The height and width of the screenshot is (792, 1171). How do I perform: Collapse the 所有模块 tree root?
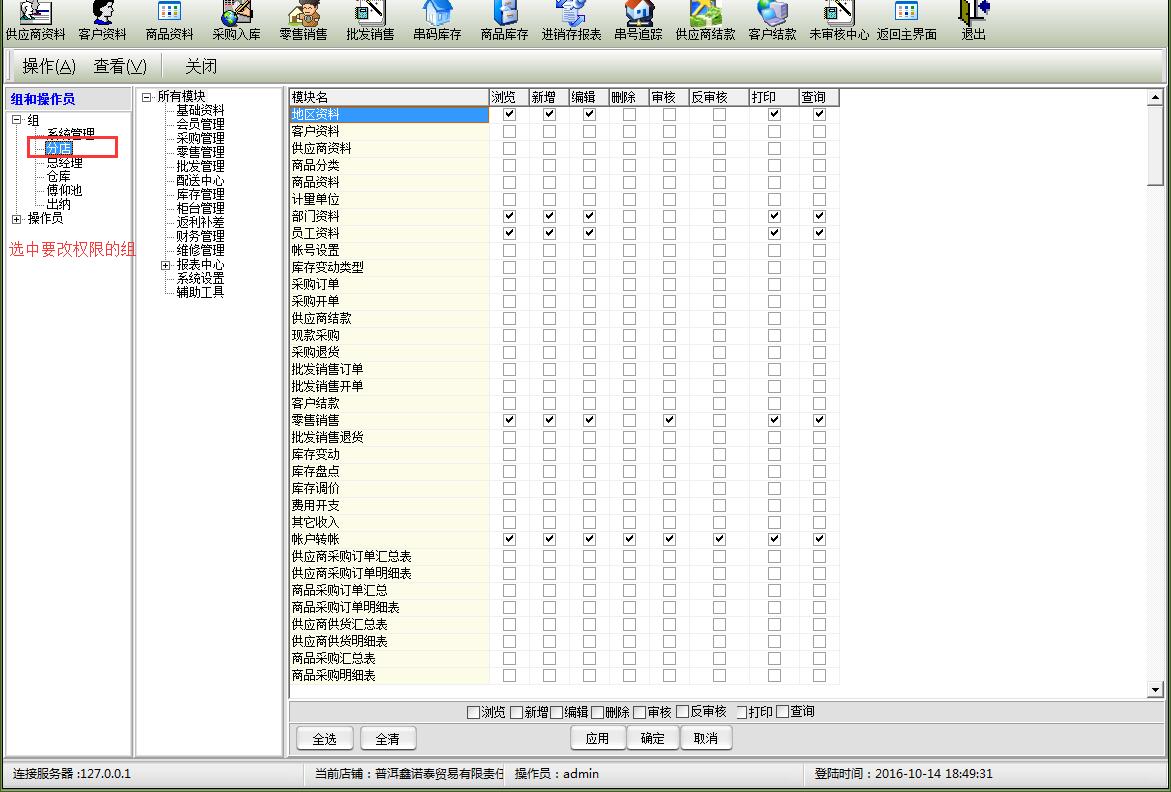pyautogui.click(x=147, y=98)
